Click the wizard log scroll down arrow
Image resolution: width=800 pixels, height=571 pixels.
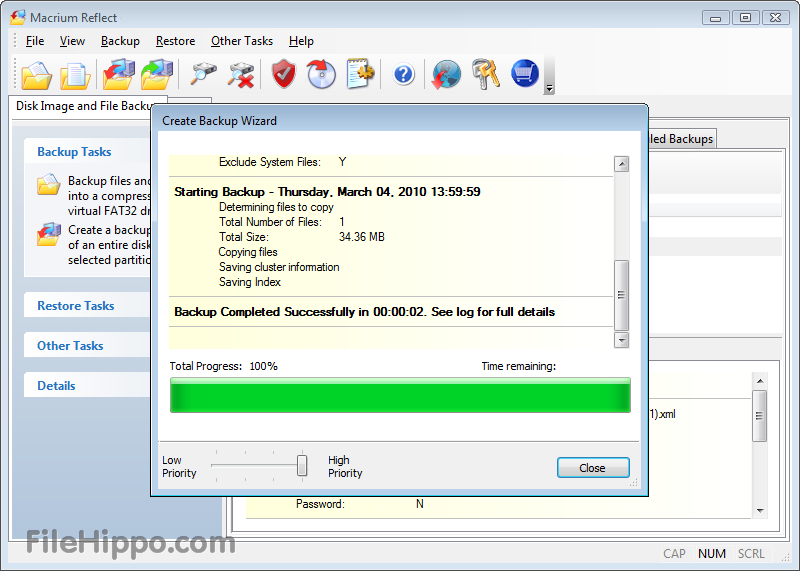point(621,340)
